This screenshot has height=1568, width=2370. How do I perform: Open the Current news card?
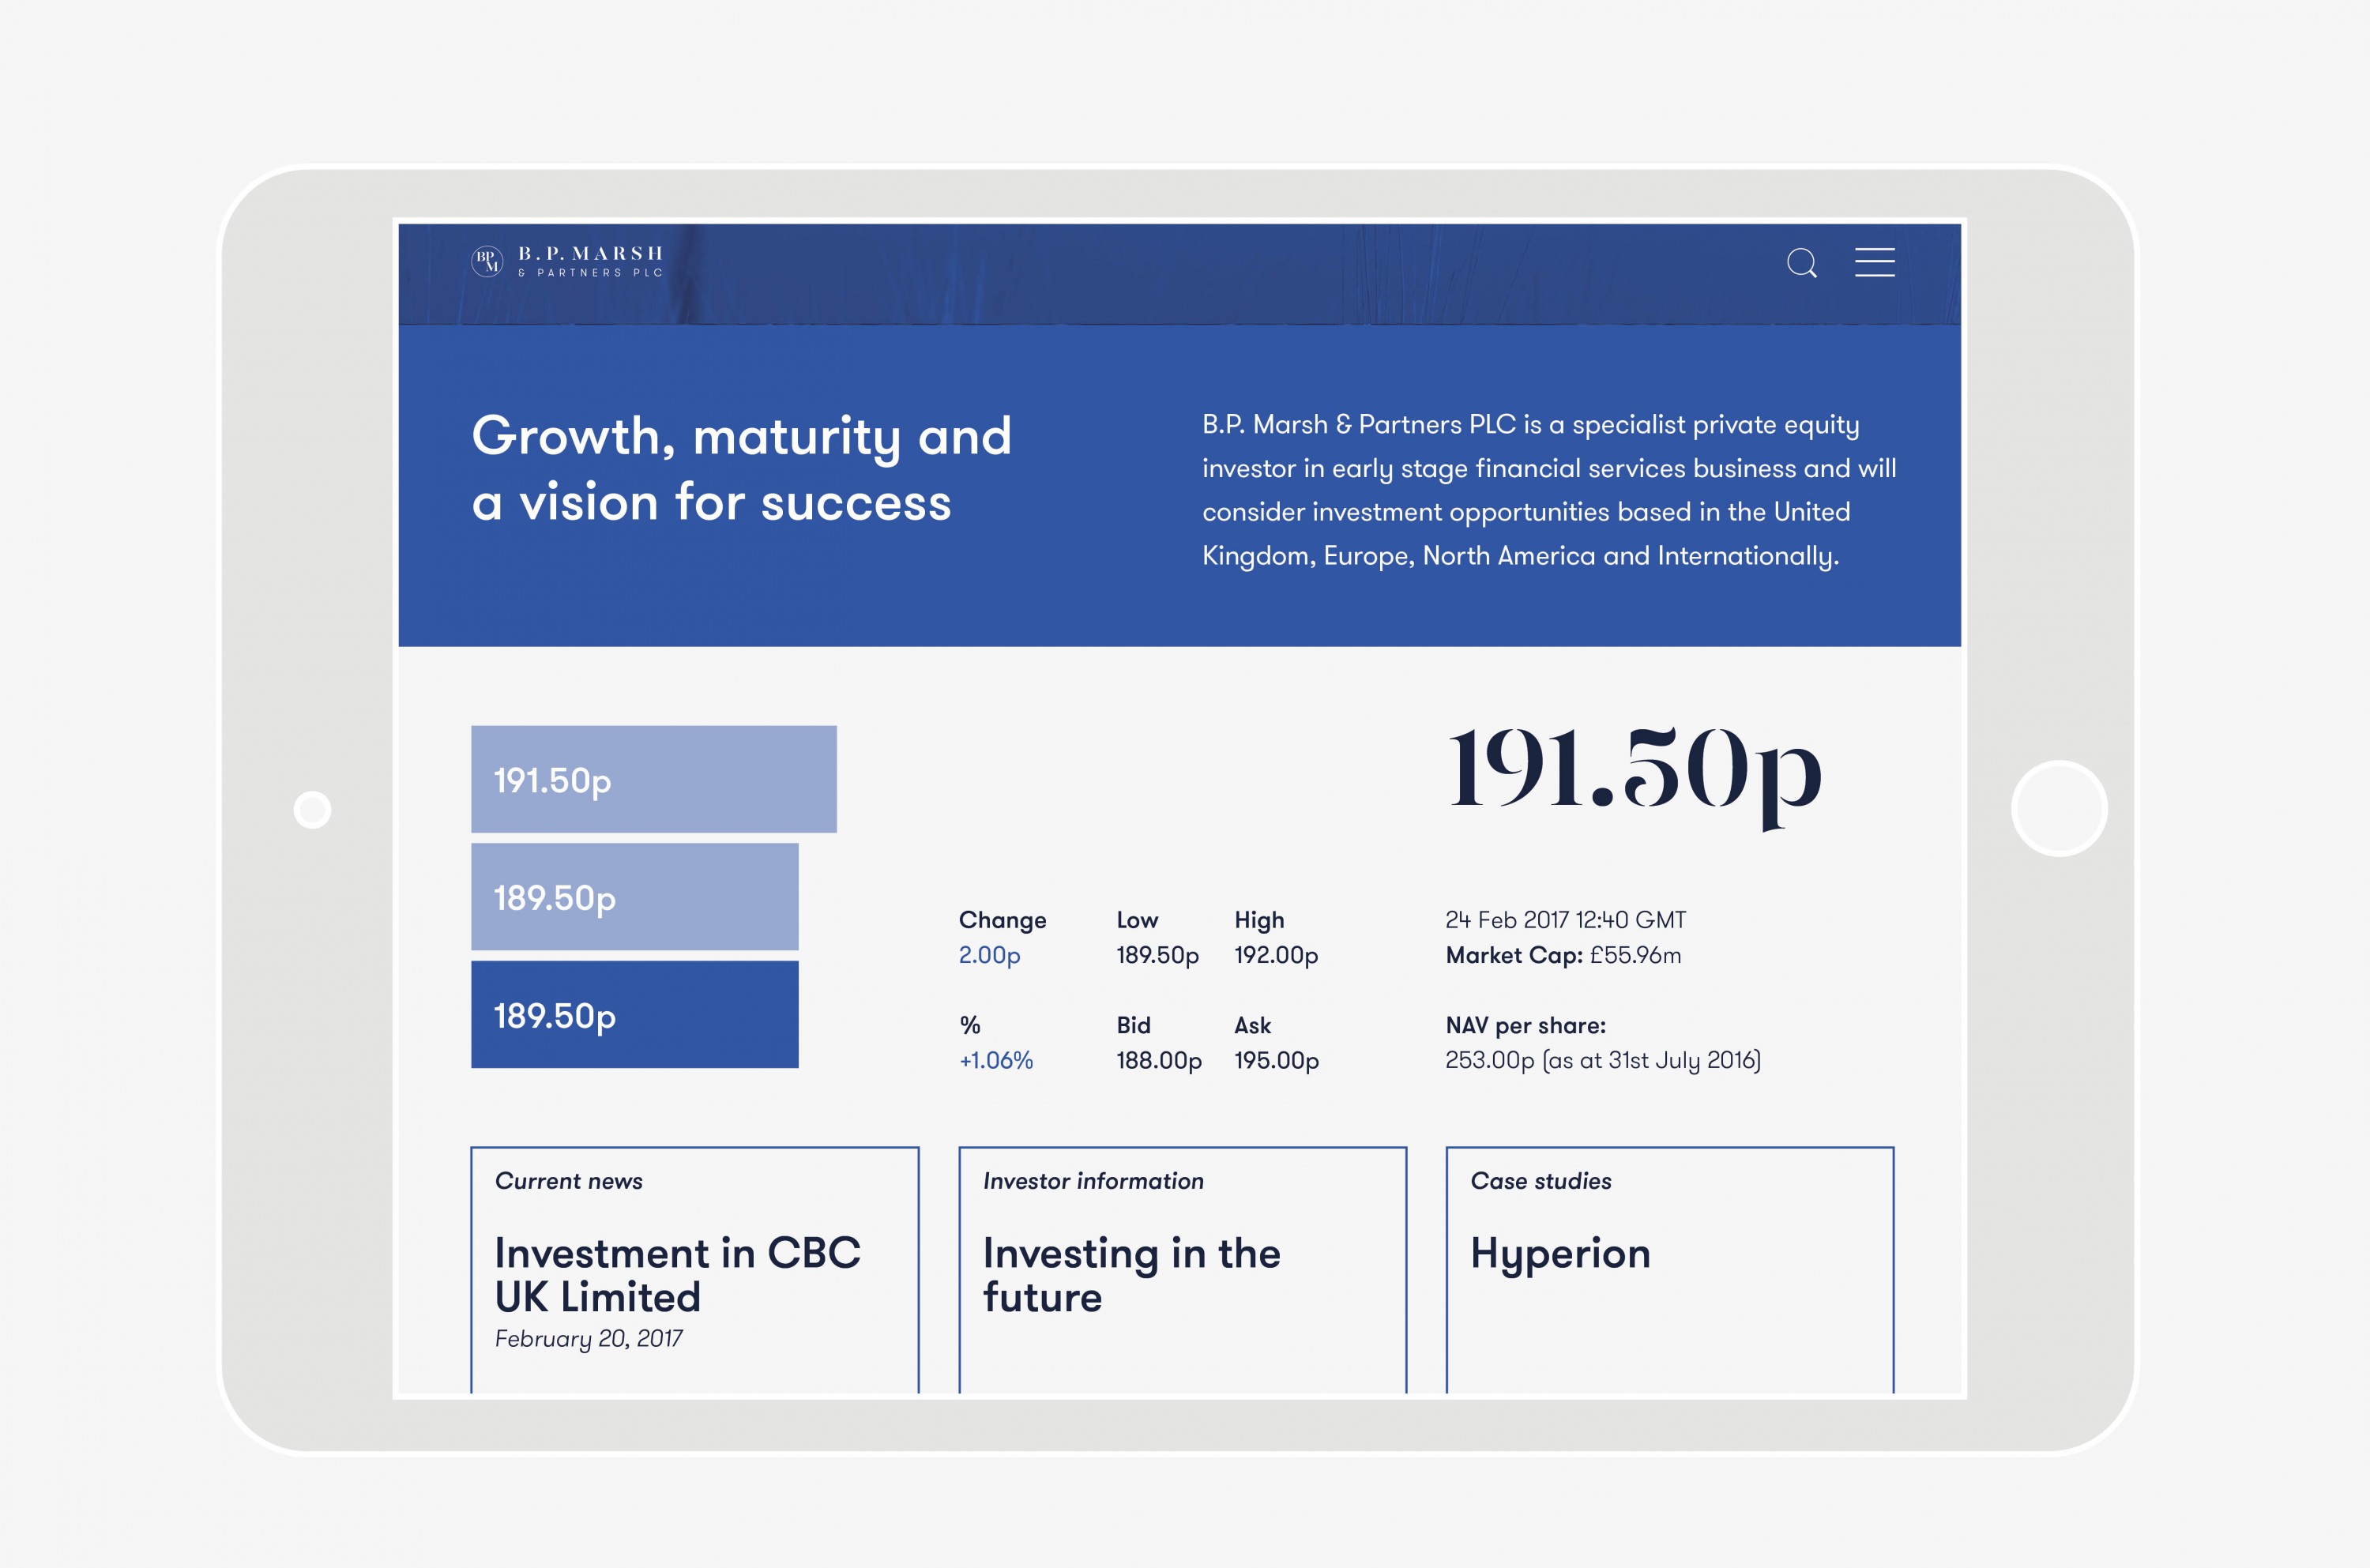click(695, 1270)
